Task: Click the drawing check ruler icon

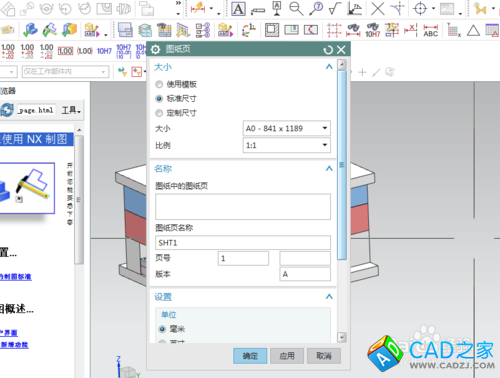Action: (50, 30)
